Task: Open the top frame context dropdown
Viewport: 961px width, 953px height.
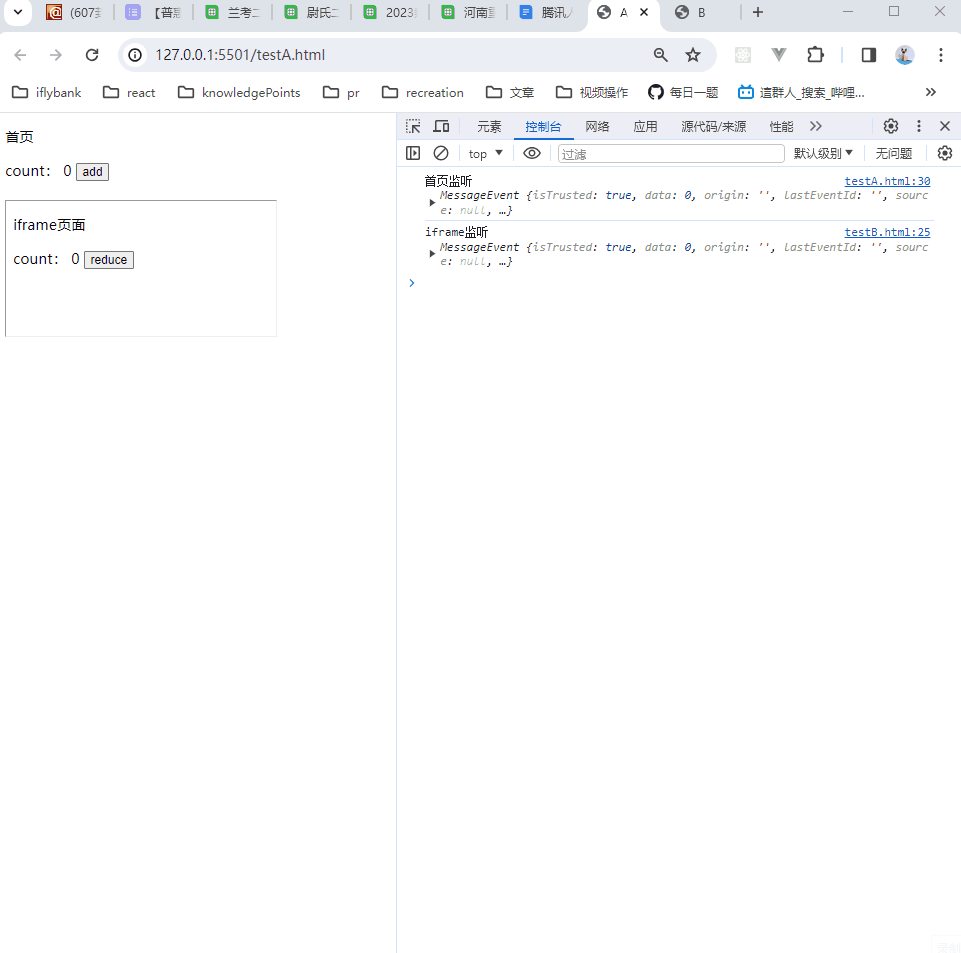Action: (x=484, y=152)
